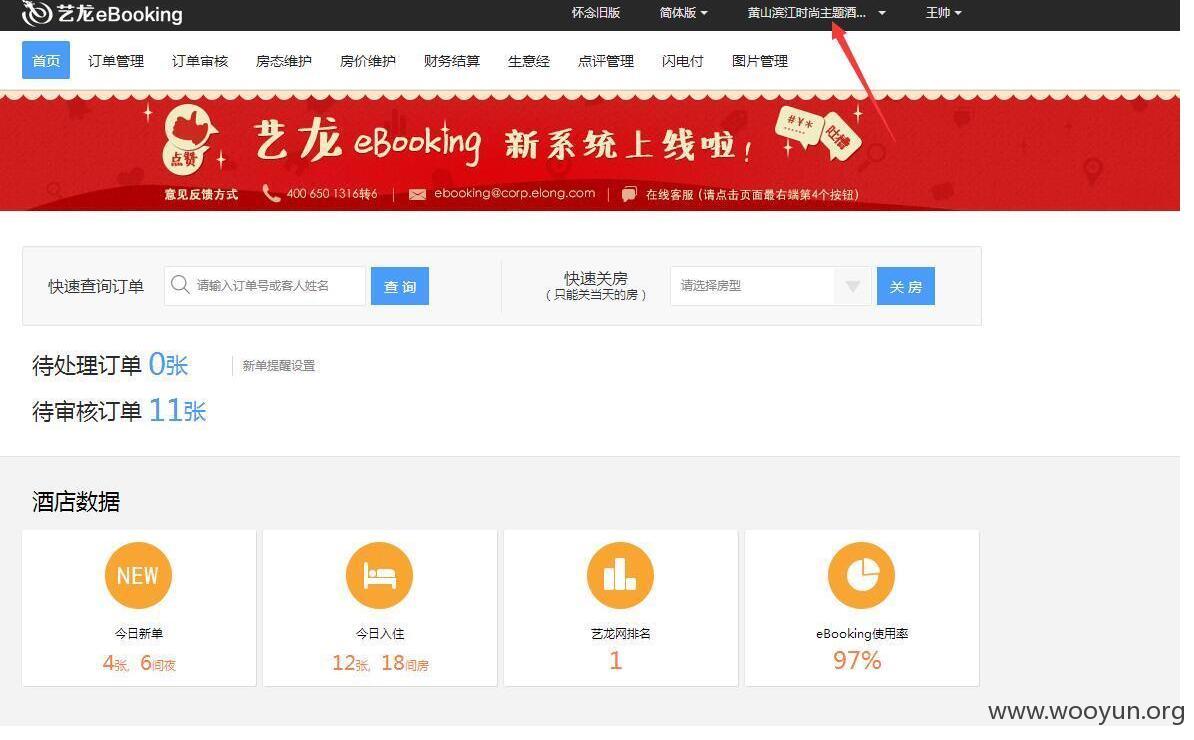Click the 酒店数据 section heading
The width and height of the screenshot is (1194, 740).
point(75,502)
